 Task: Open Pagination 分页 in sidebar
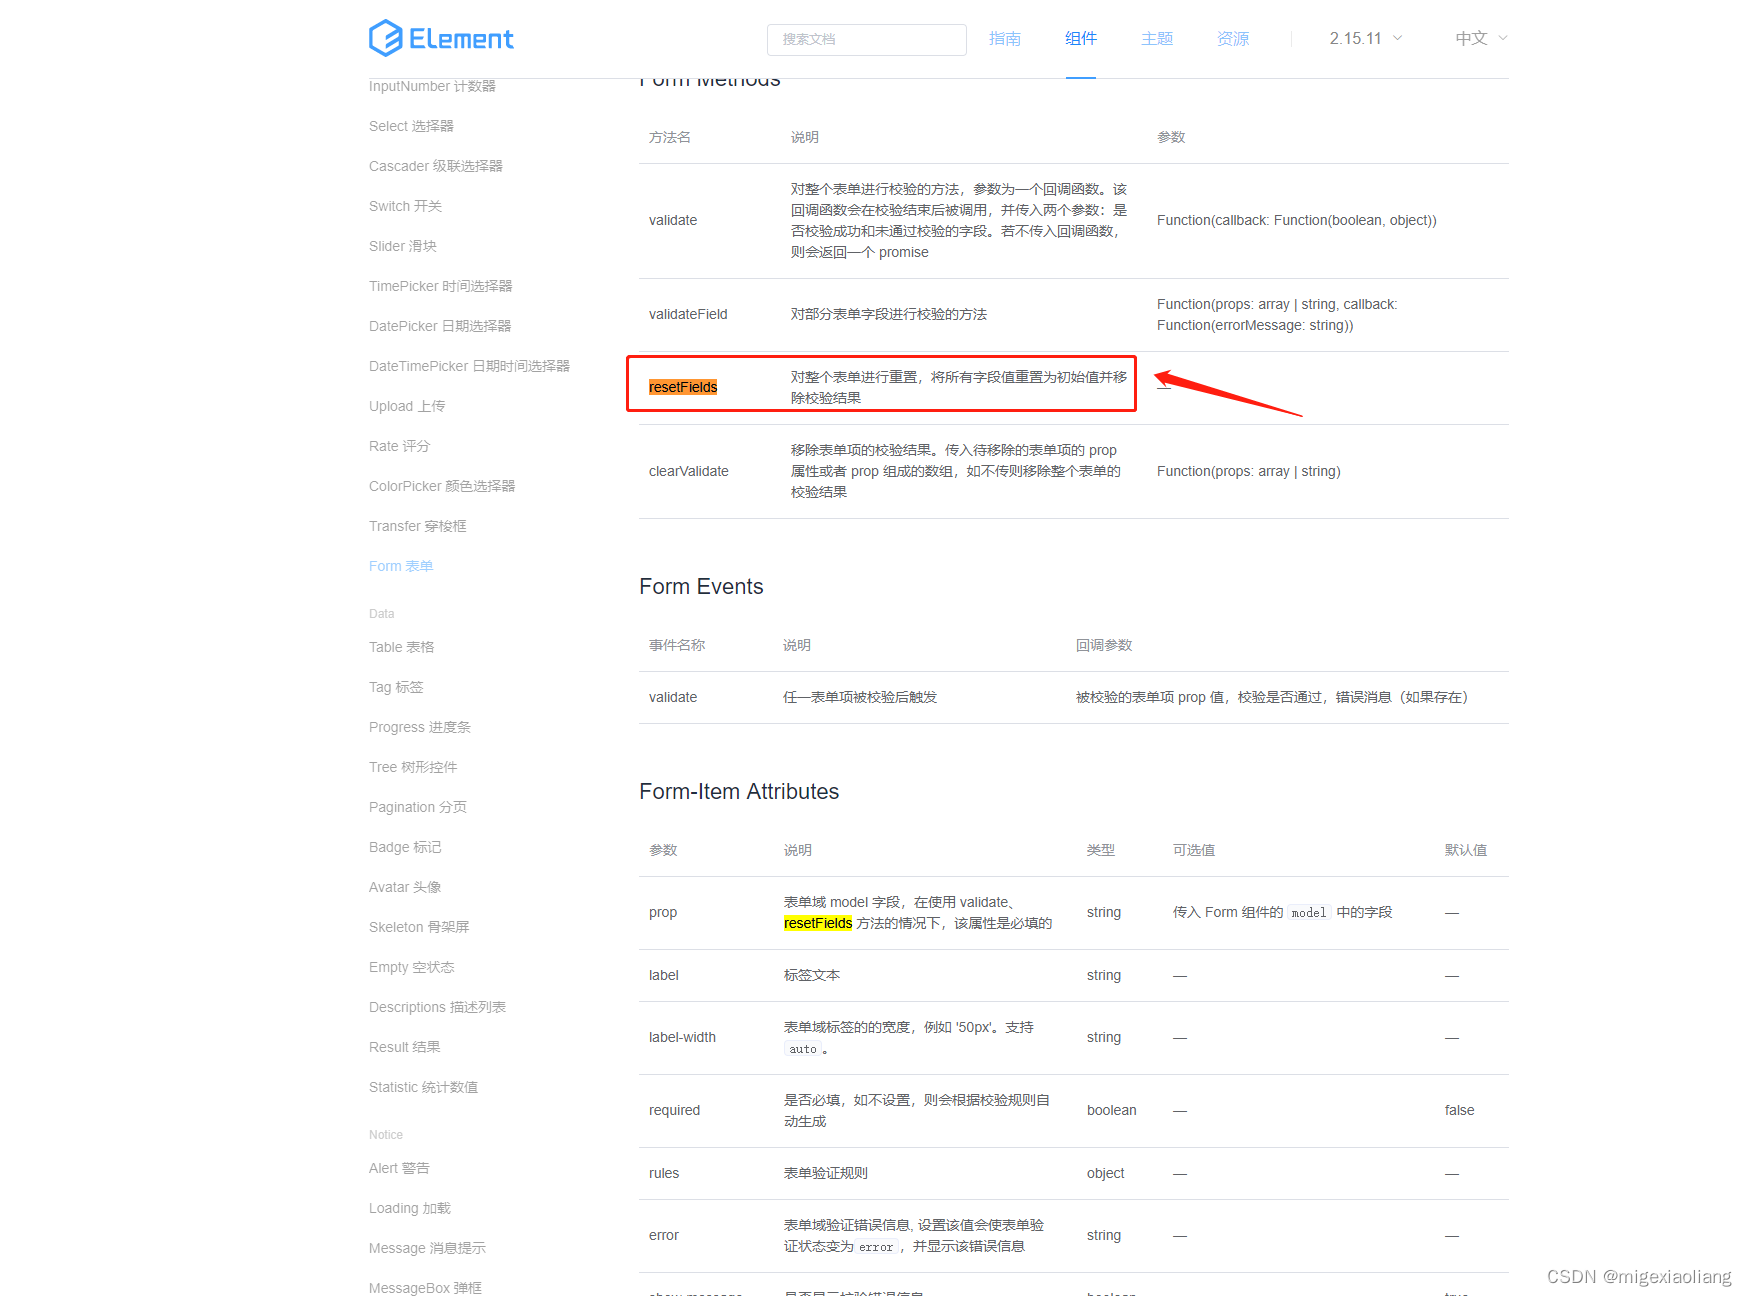417,807
